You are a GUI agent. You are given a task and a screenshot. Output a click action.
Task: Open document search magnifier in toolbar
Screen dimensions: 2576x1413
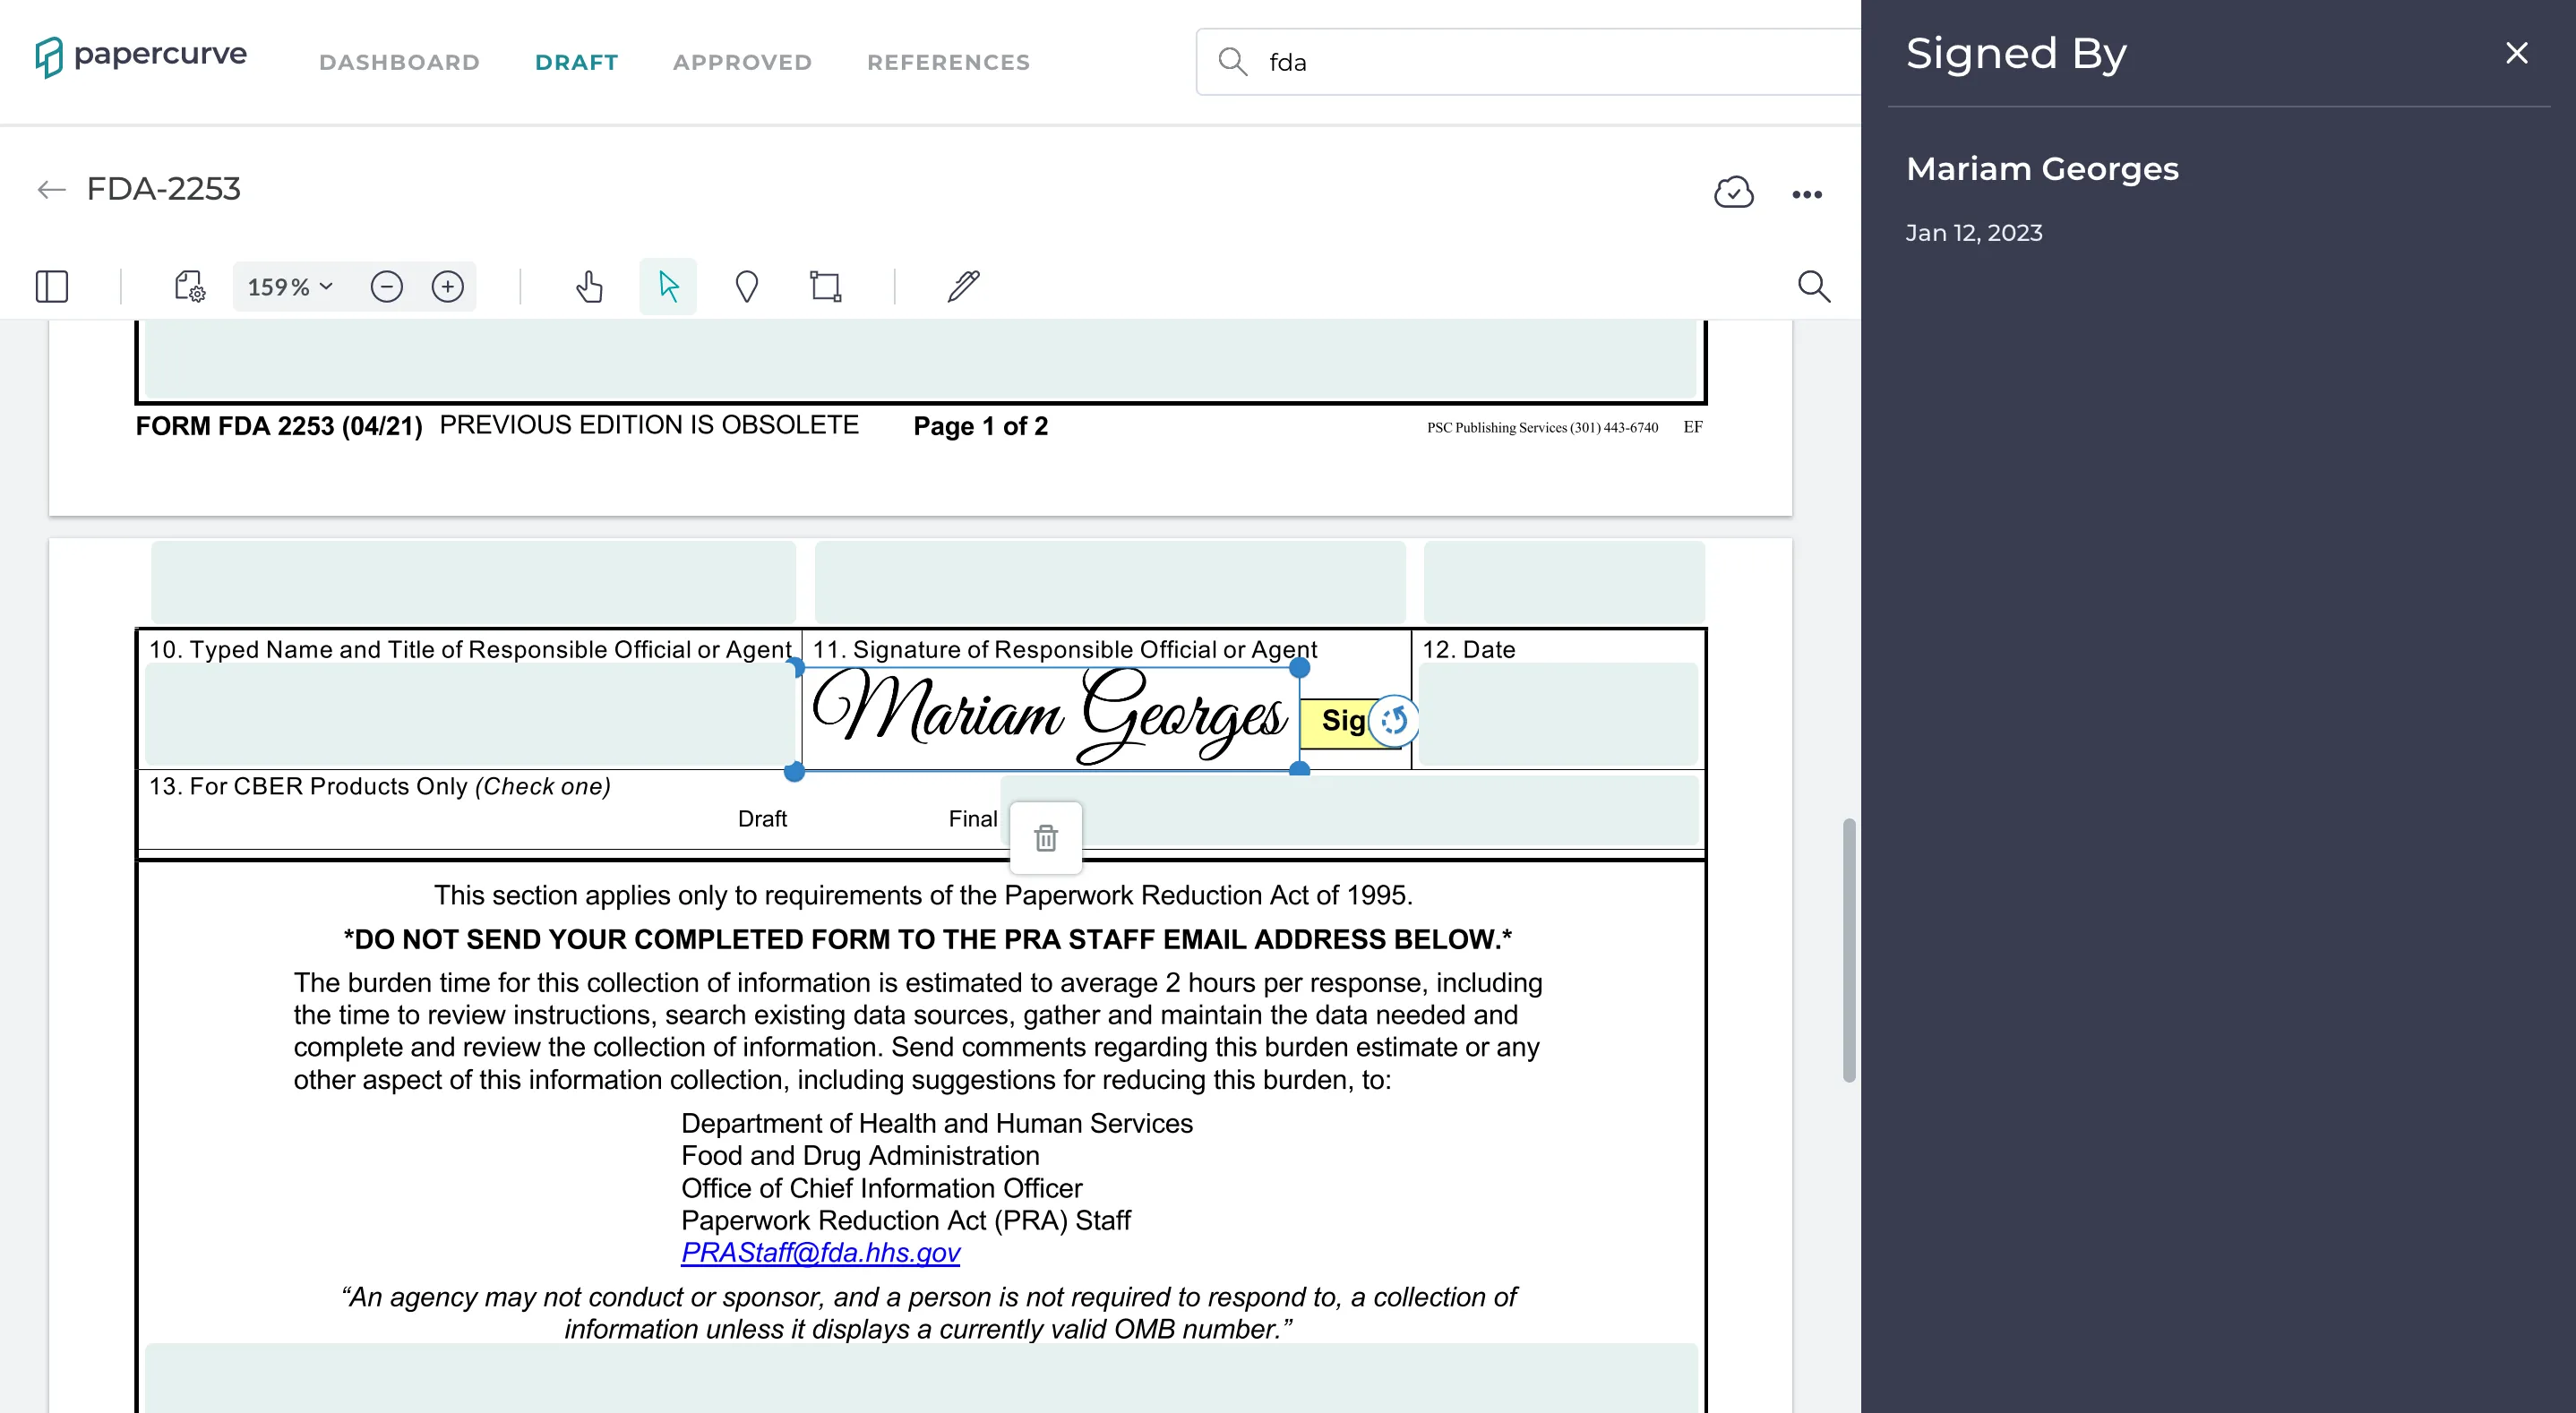point(1813,286)
